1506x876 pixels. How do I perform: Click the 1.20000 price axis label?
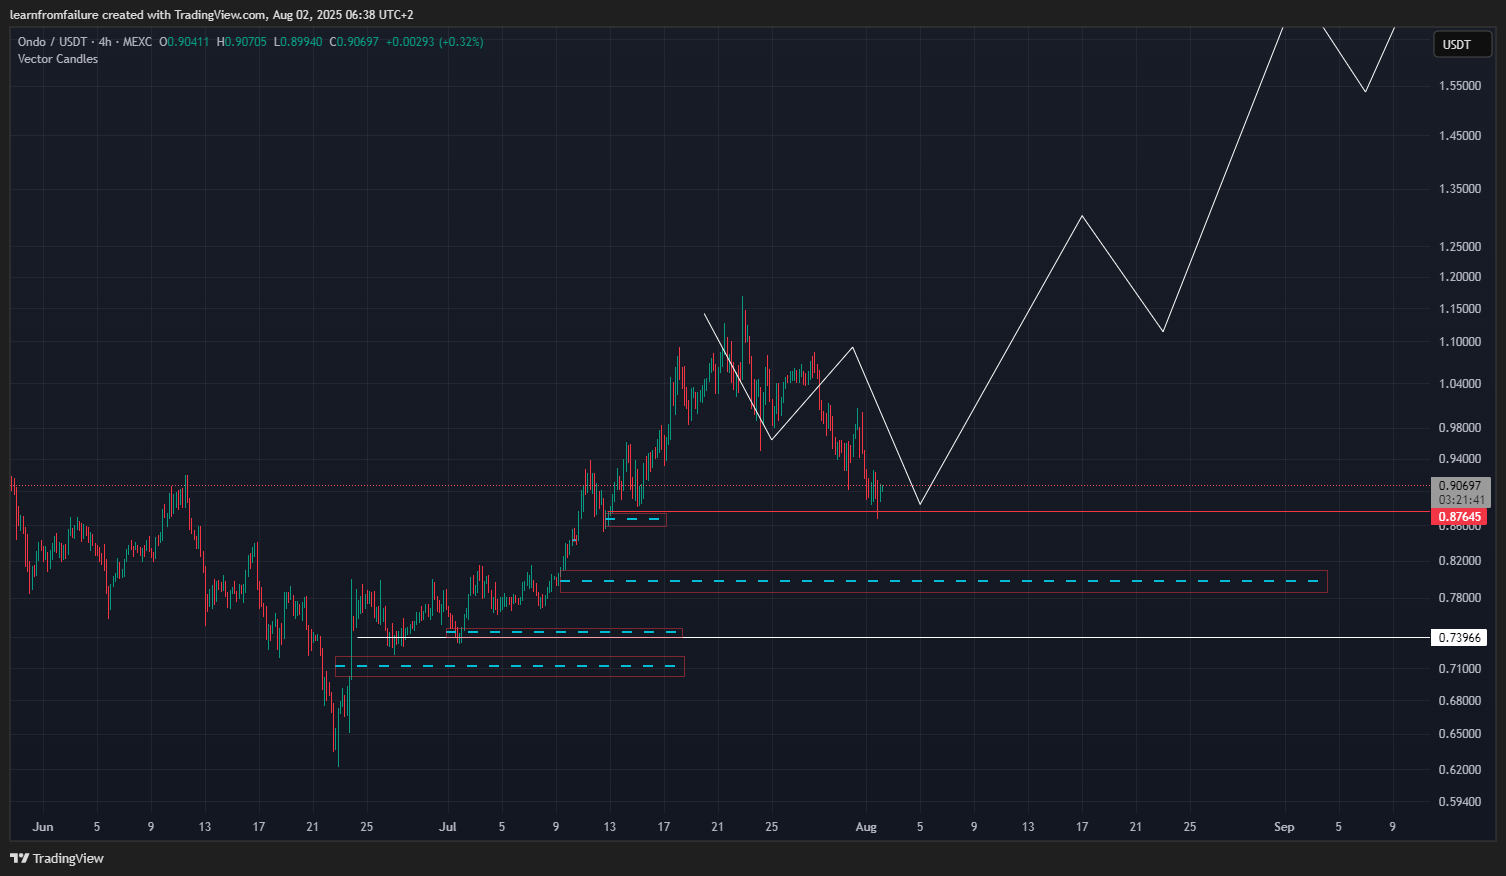pyautogui.click(x=1460, y=277)
